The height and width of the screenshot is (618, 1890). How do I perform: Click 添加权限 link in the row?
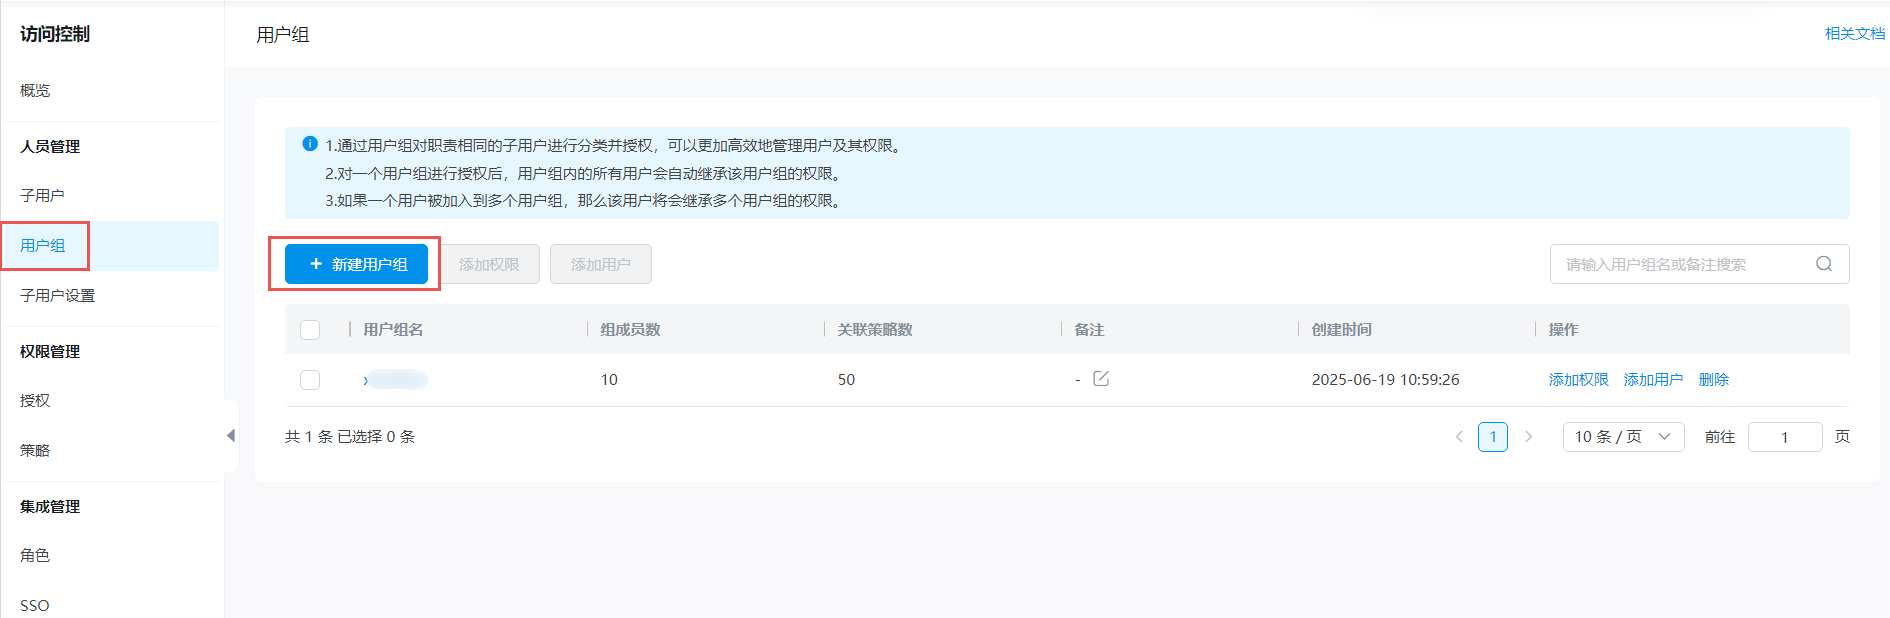pos(1579,379)
